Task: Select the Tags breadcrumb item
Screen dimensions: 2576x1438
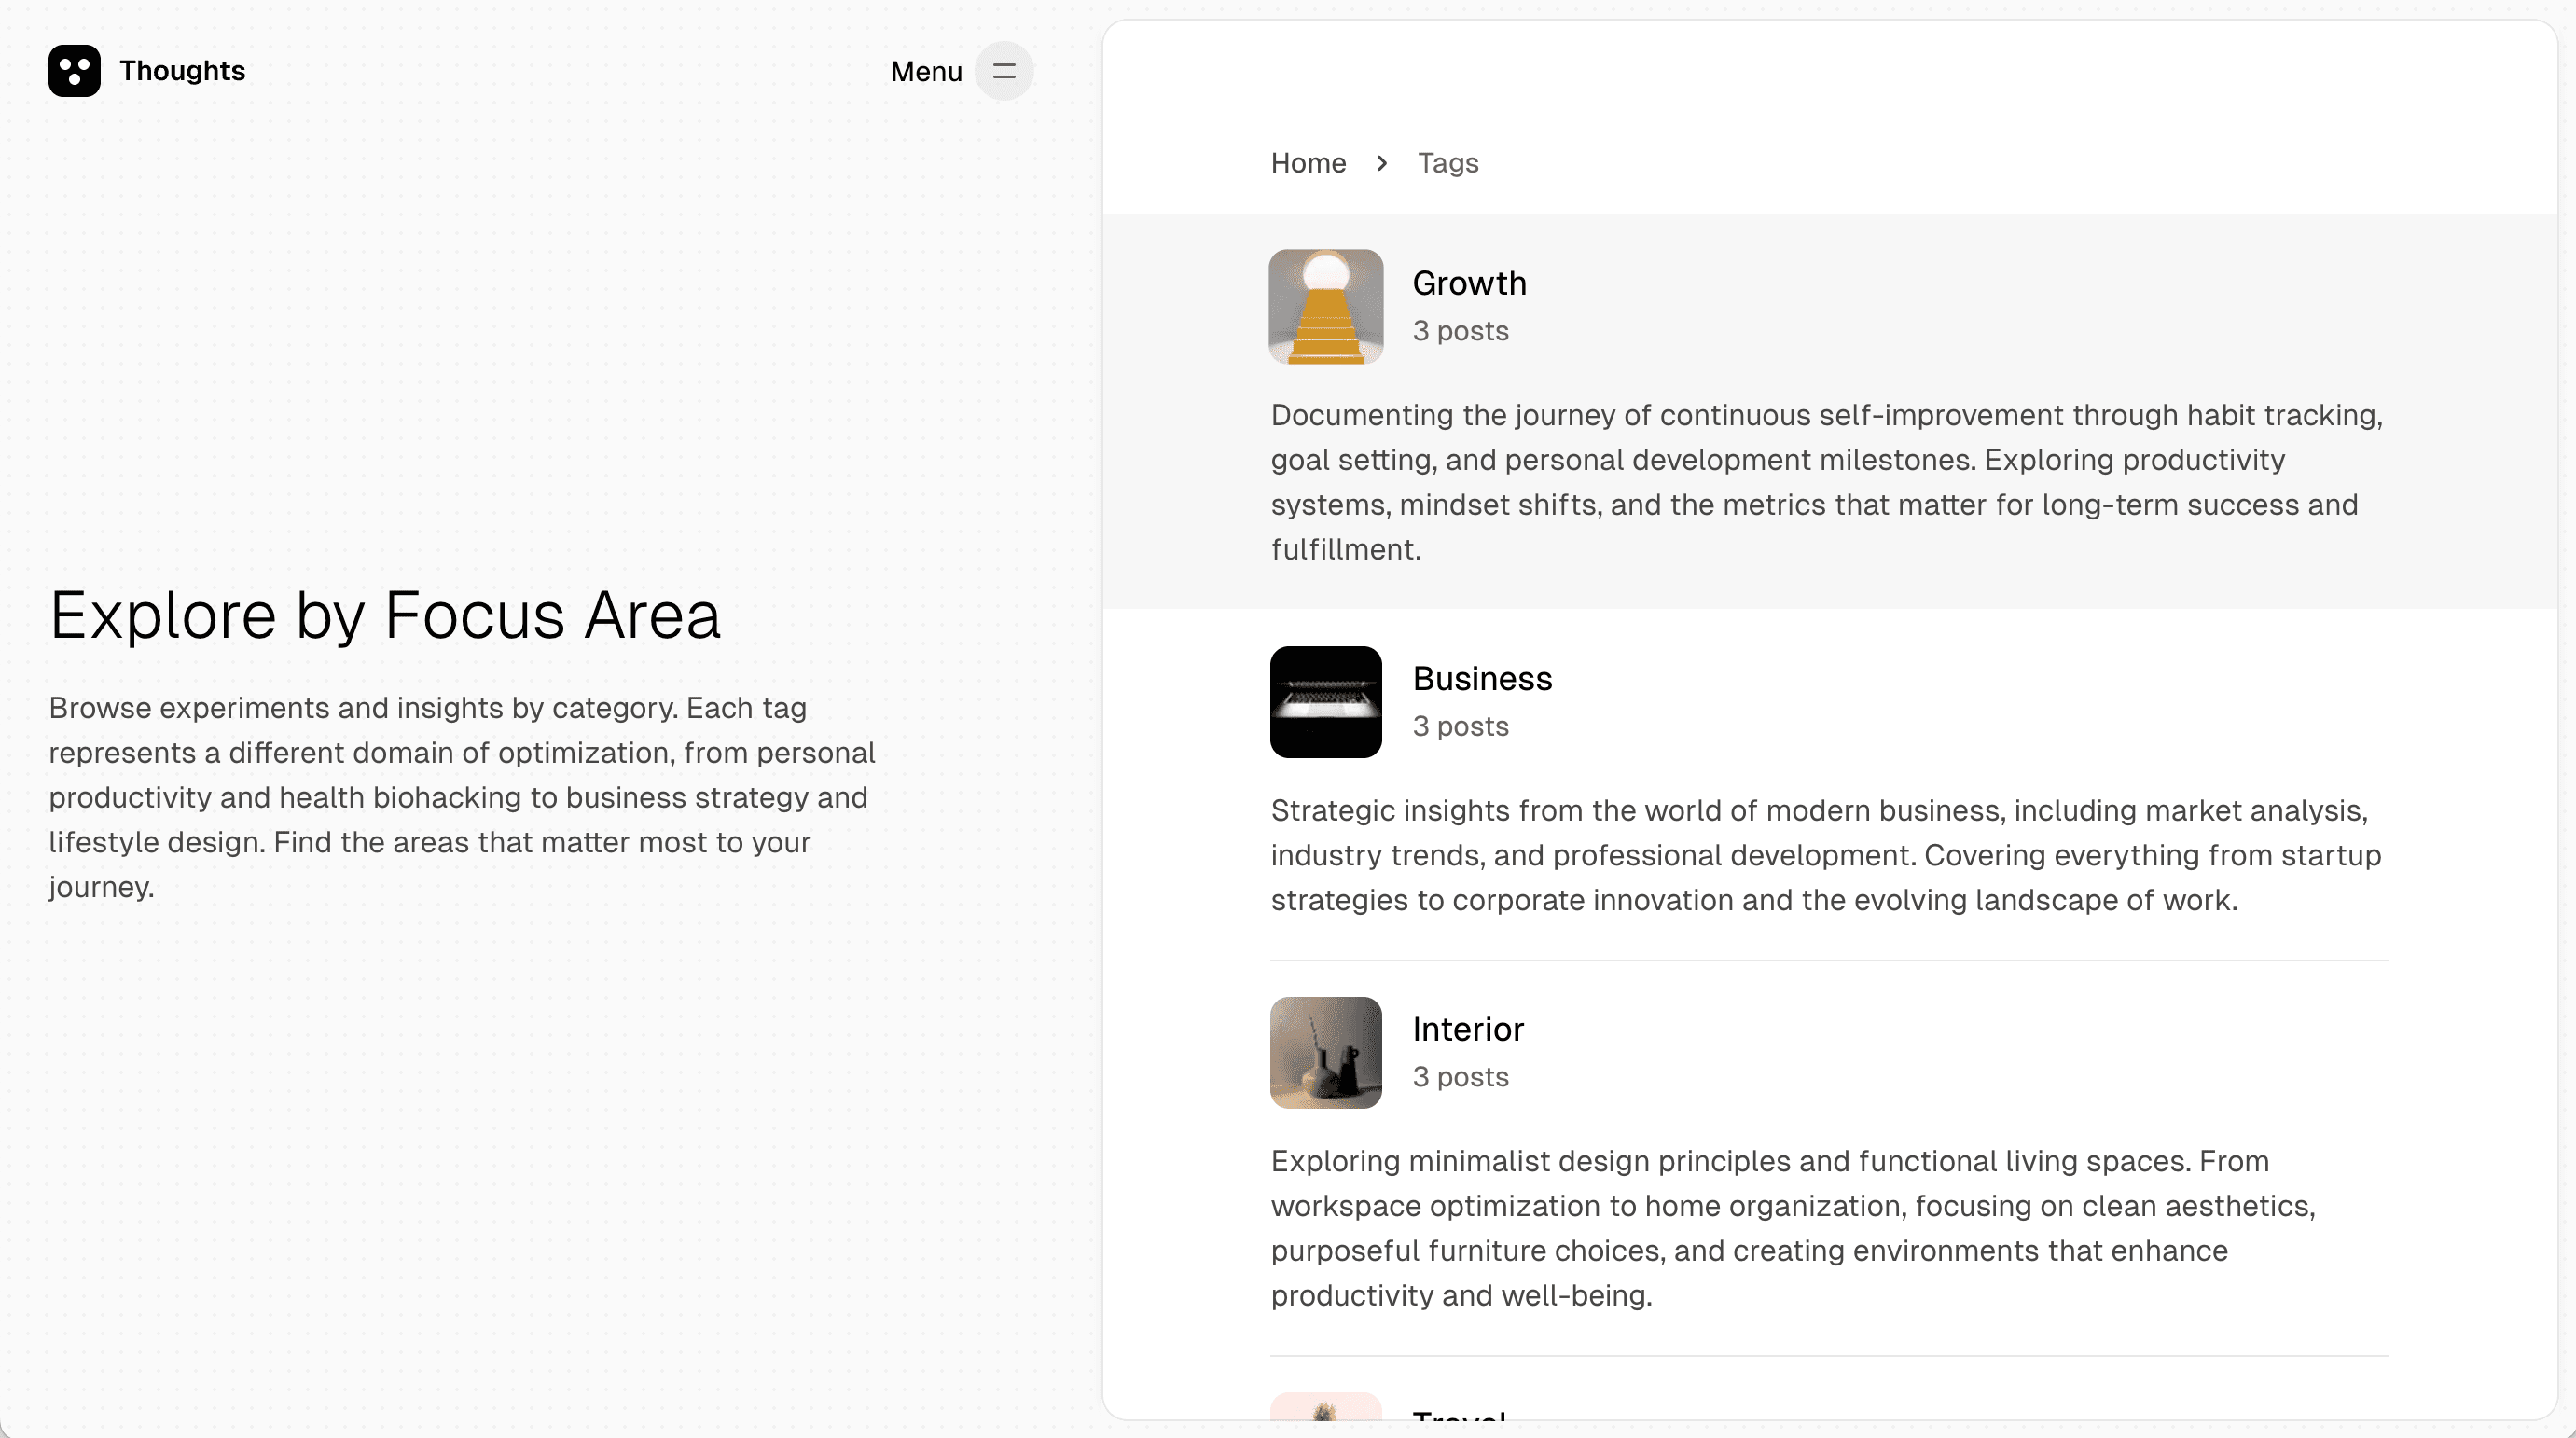Action: tap(1448, 162)
